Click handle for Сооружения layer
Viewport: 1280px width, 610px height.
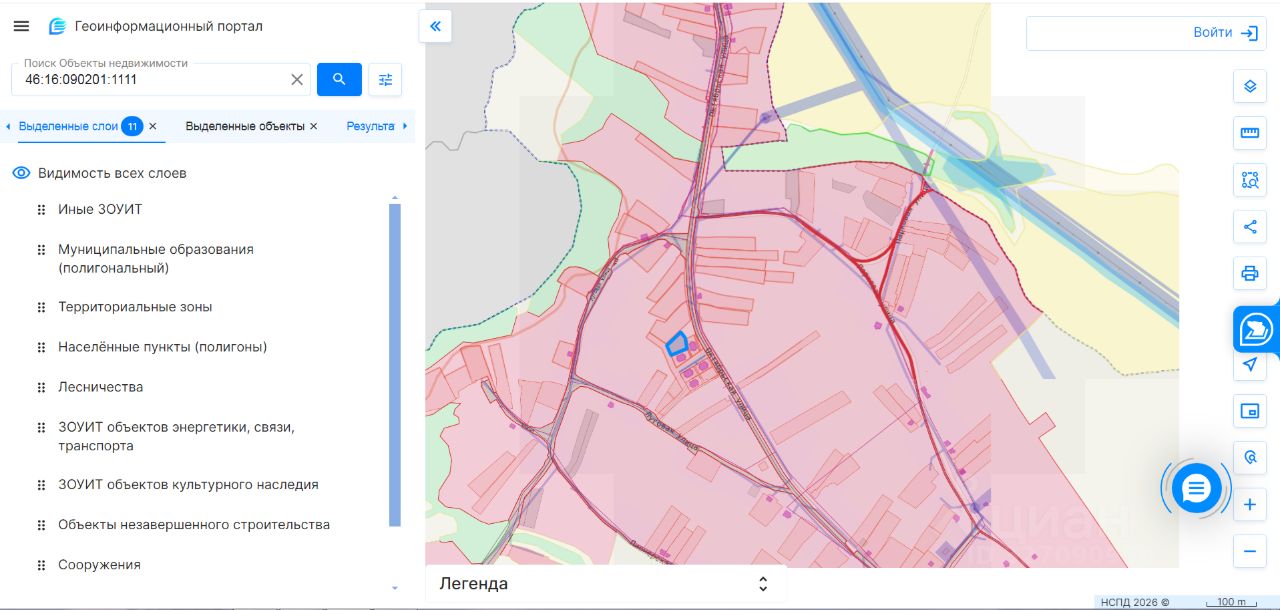click(x=41, y=565)
